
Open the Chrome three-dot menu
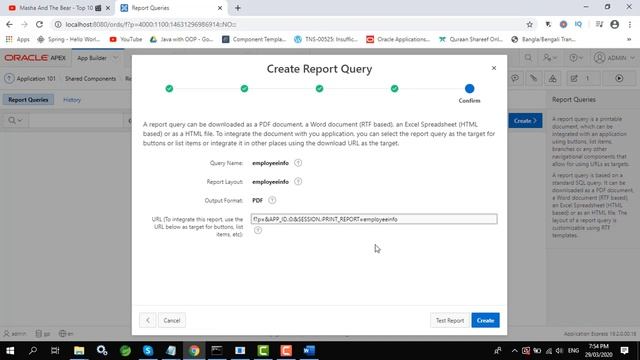click(x=630, y=24)
